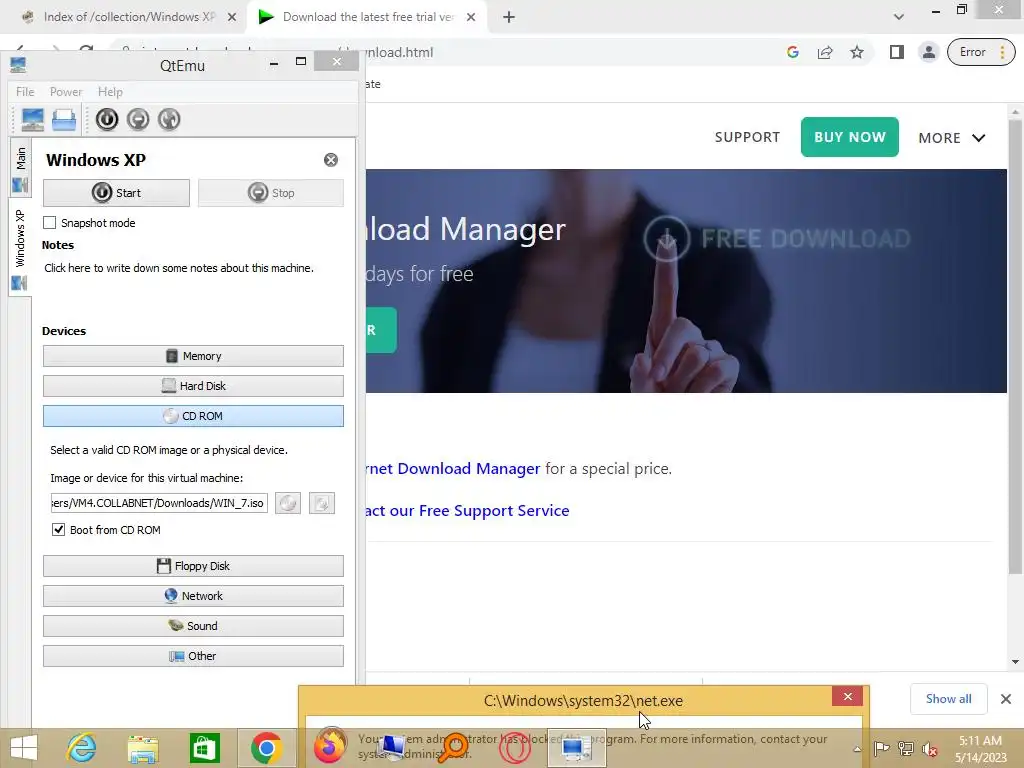Open the Windows Start button
The height and width of the screenshot is (768, 1024).
(23, 748)
